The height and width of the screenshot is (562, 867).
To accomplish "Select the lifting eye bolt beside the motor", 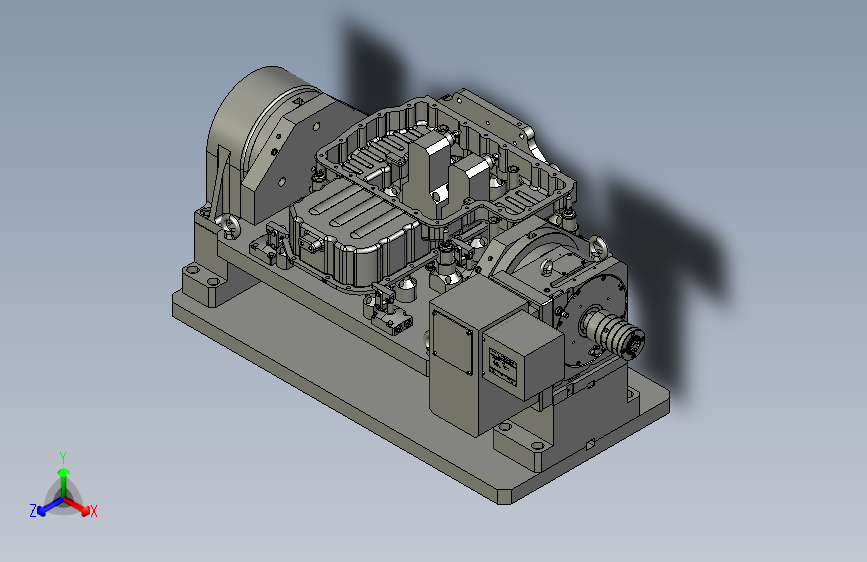I will coord(231,226).
